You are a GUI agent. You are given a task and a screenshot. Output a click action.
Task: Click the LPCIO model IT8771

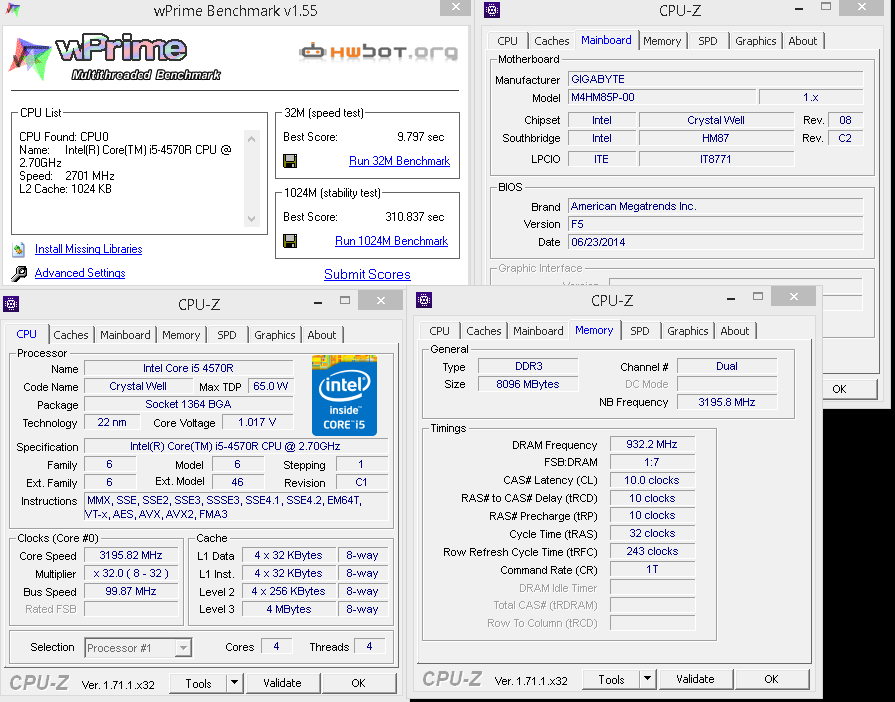(716, 159)
